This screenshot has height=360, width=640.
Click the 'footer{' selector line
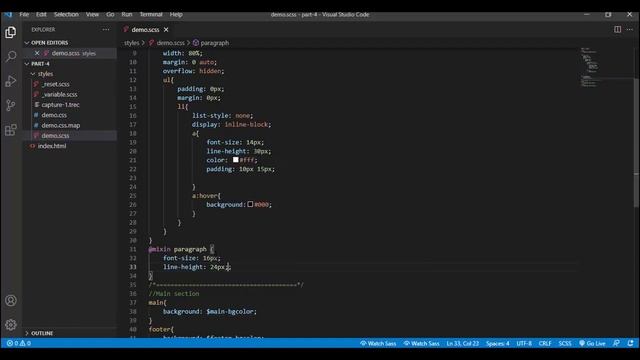pos(161,329)
